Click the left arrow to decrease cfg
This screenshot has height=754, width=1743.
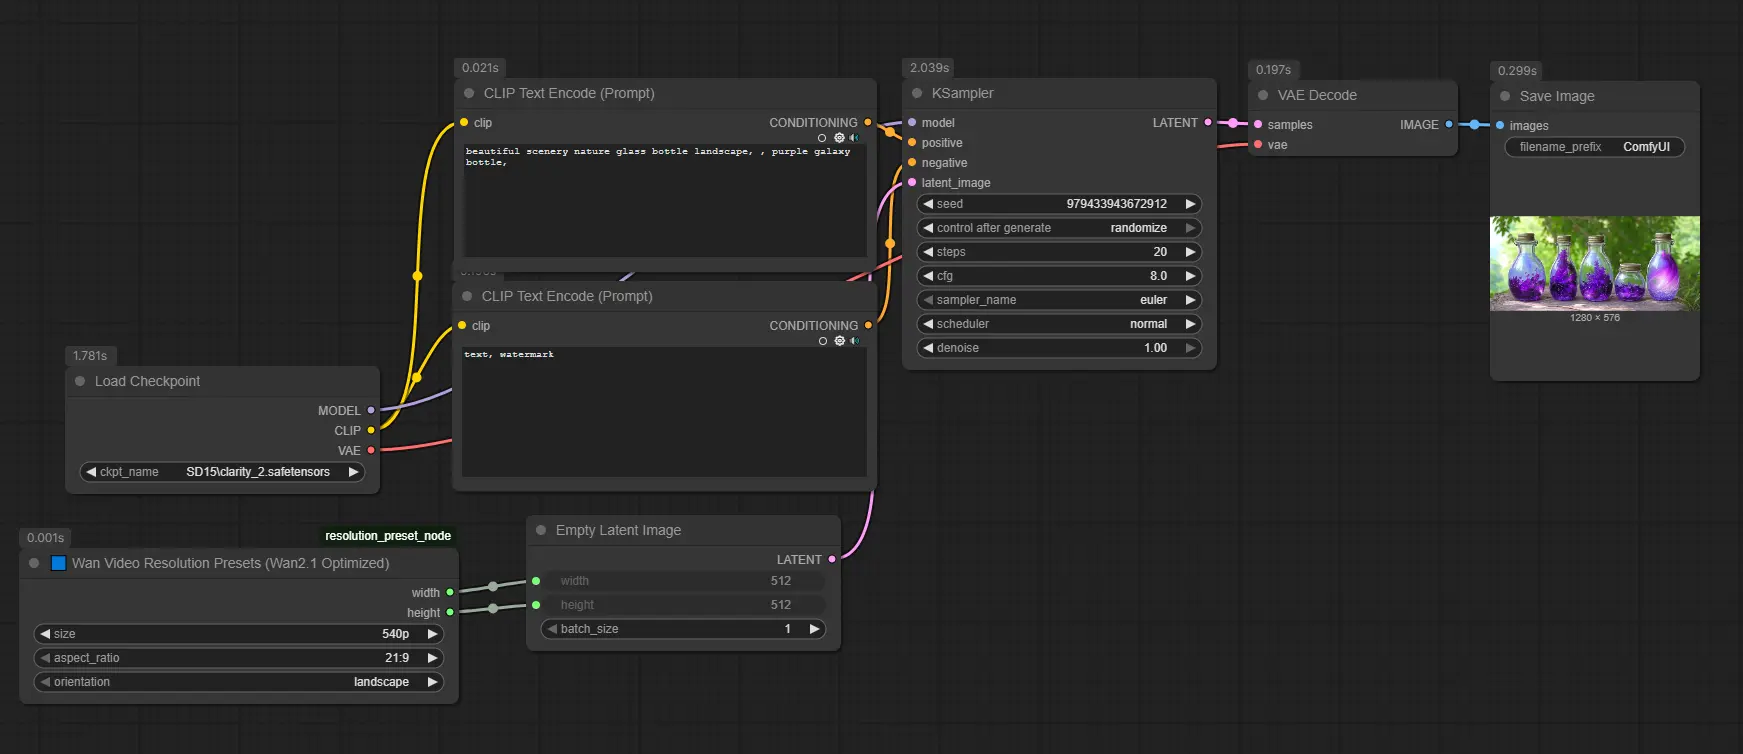click(x=928, y=276)
